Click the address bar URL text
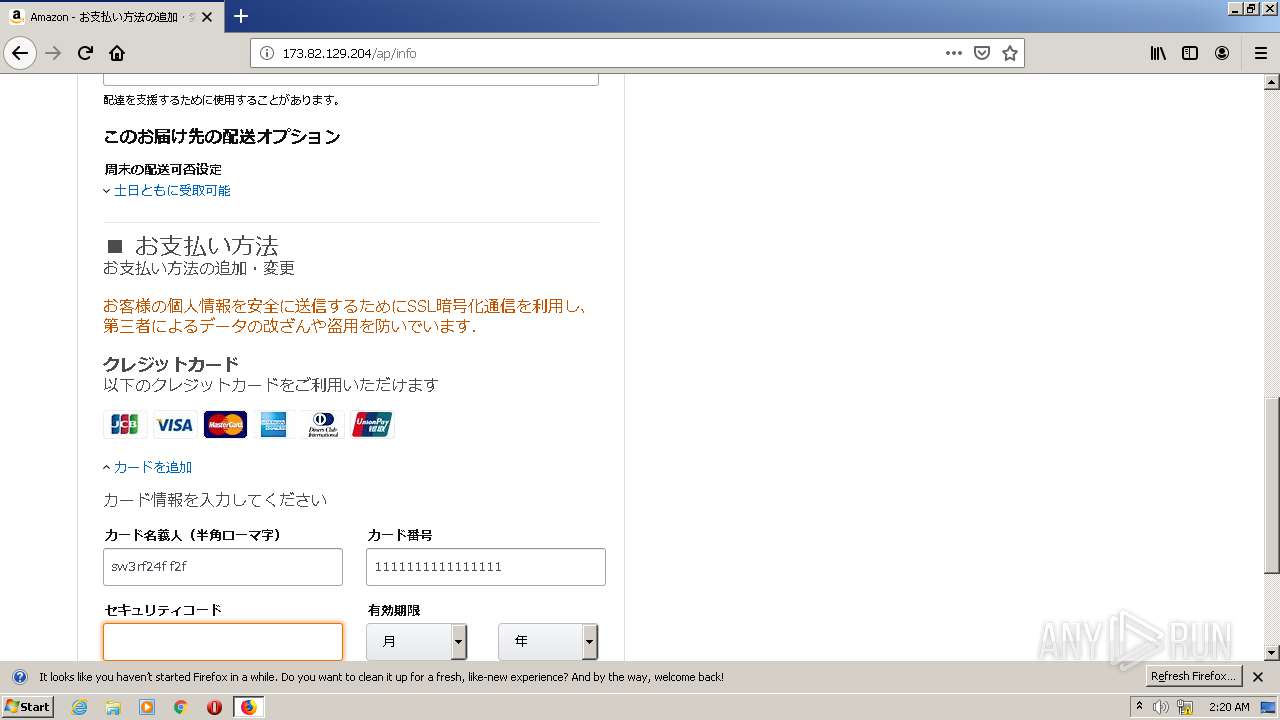The width and height of the screenshot is (1280, 720). pos(349,53)
